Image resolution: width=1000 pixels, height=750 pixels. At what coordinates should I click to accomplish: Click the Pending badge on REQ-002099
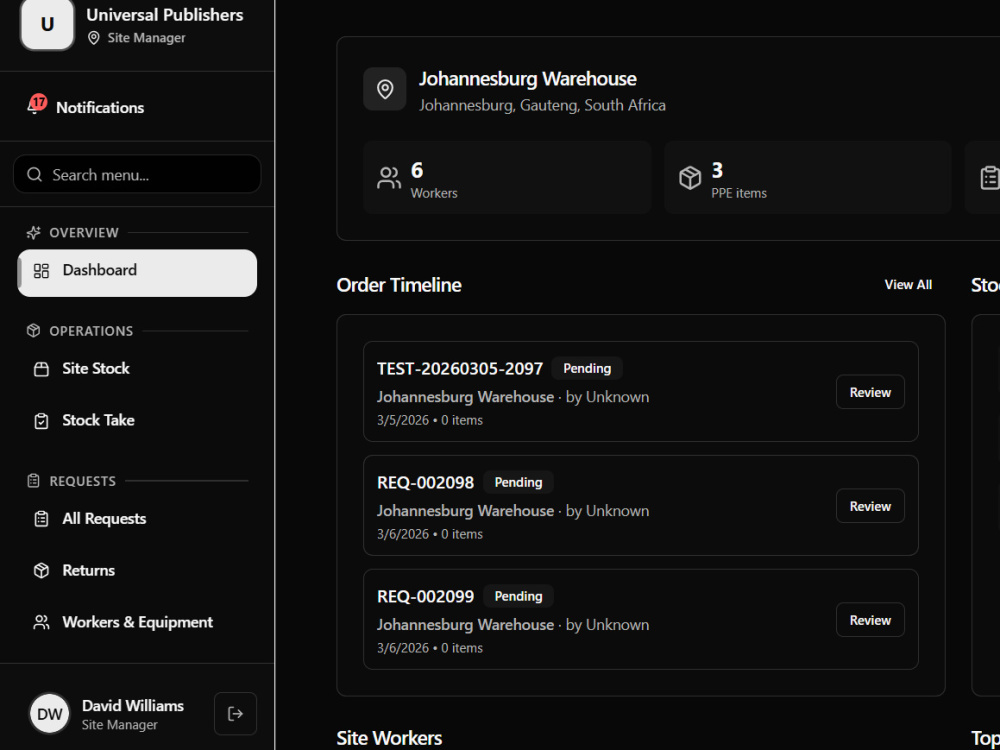518,596
